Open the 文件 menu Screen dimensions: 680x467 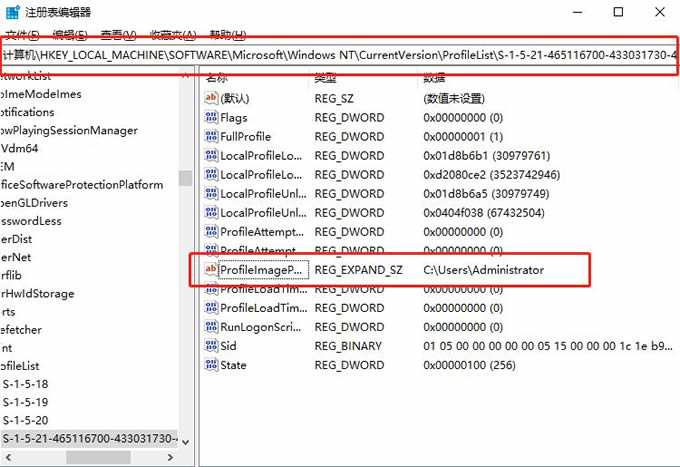pyautogui.click(x=22, y=33)
